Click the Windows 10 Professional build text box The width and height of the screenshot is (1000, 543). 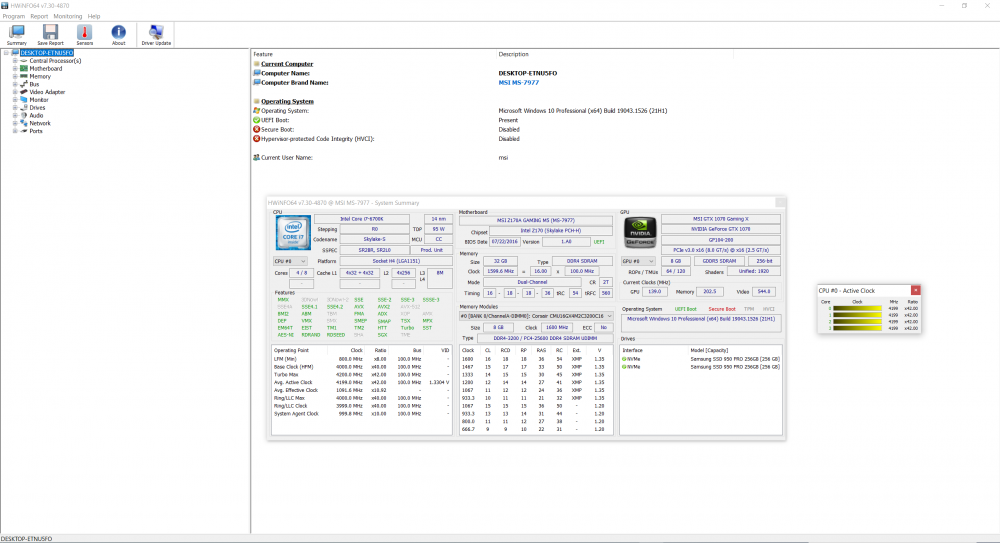(x=701, y=322)
